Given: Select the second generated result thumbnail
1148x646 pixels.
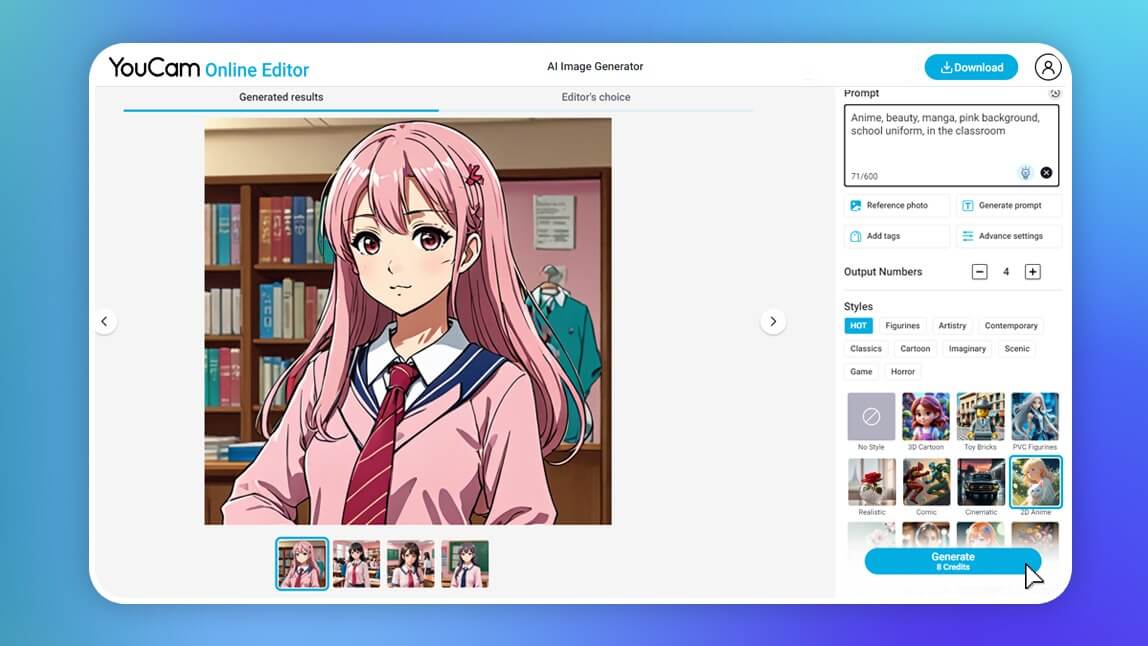Looking at the screenshot, I should [x=357, y=563].
